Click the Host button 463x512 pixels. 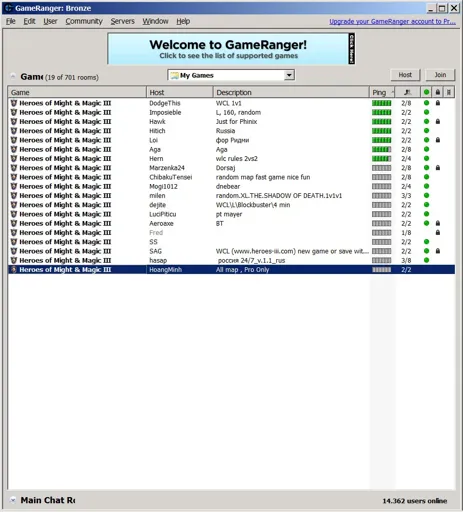(405, 75)
